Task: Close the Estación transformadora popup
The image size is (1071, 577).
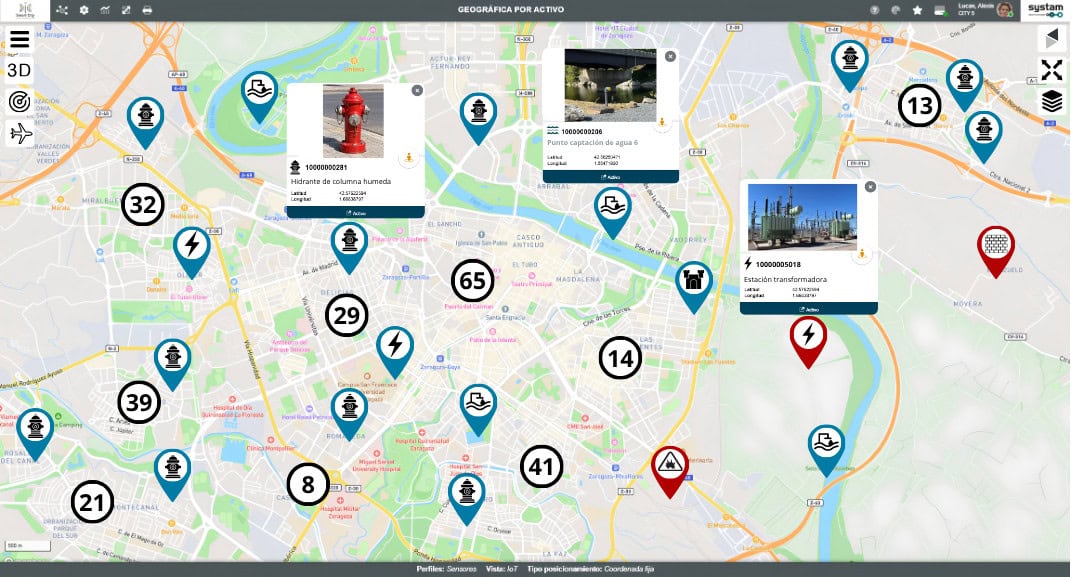Action: point(870,186)
